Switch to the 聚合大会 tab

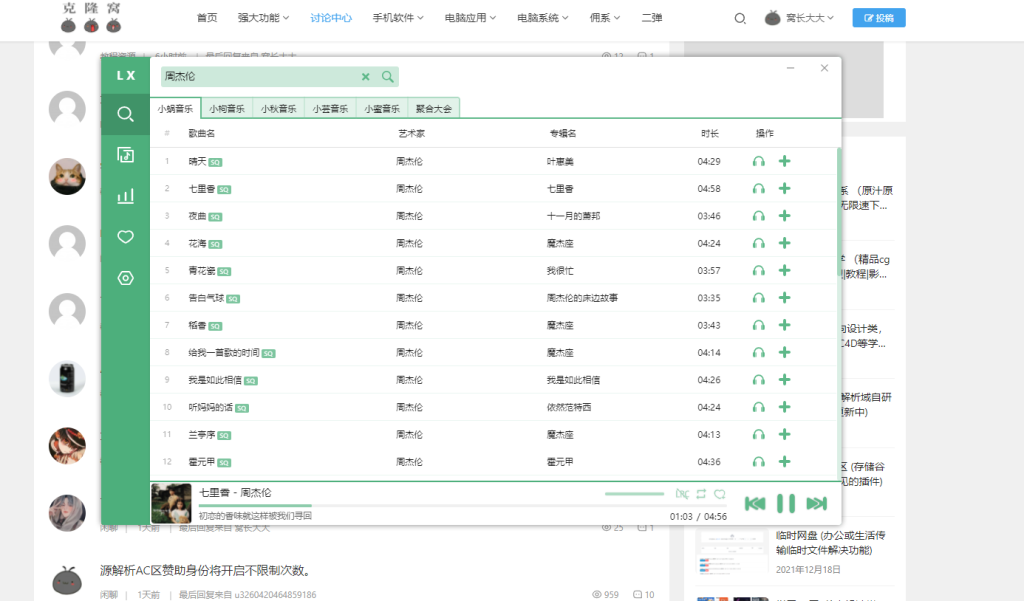tap(434, 108)
